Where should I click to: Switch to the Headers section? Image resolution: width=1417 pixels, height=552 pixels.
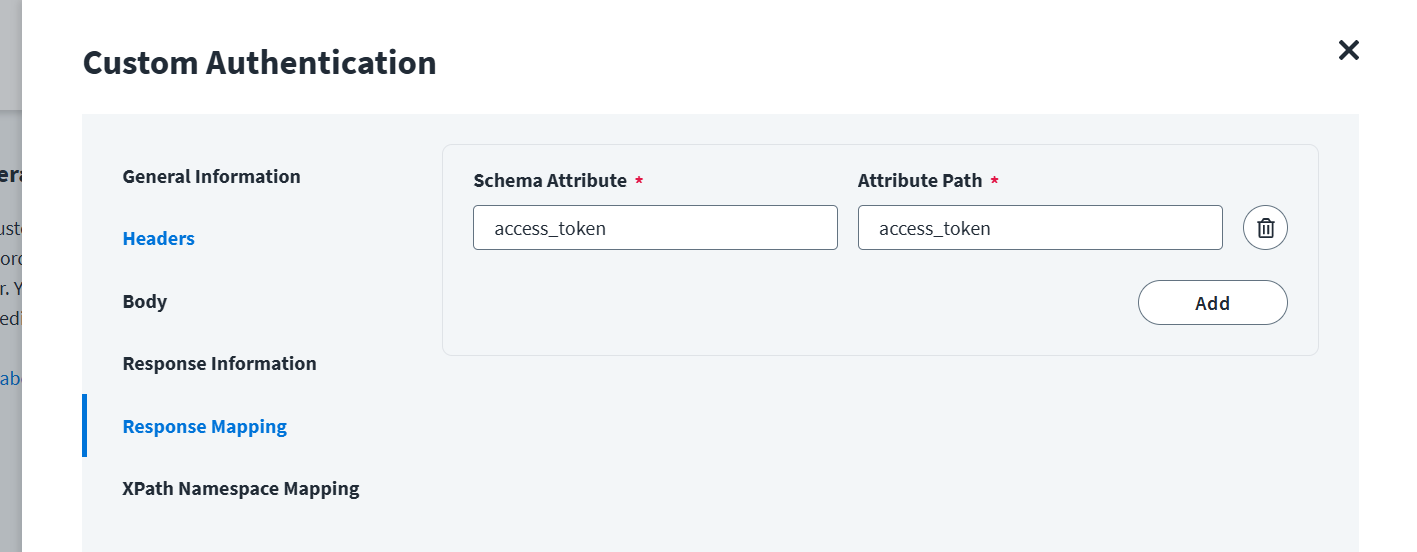[158, 239]
